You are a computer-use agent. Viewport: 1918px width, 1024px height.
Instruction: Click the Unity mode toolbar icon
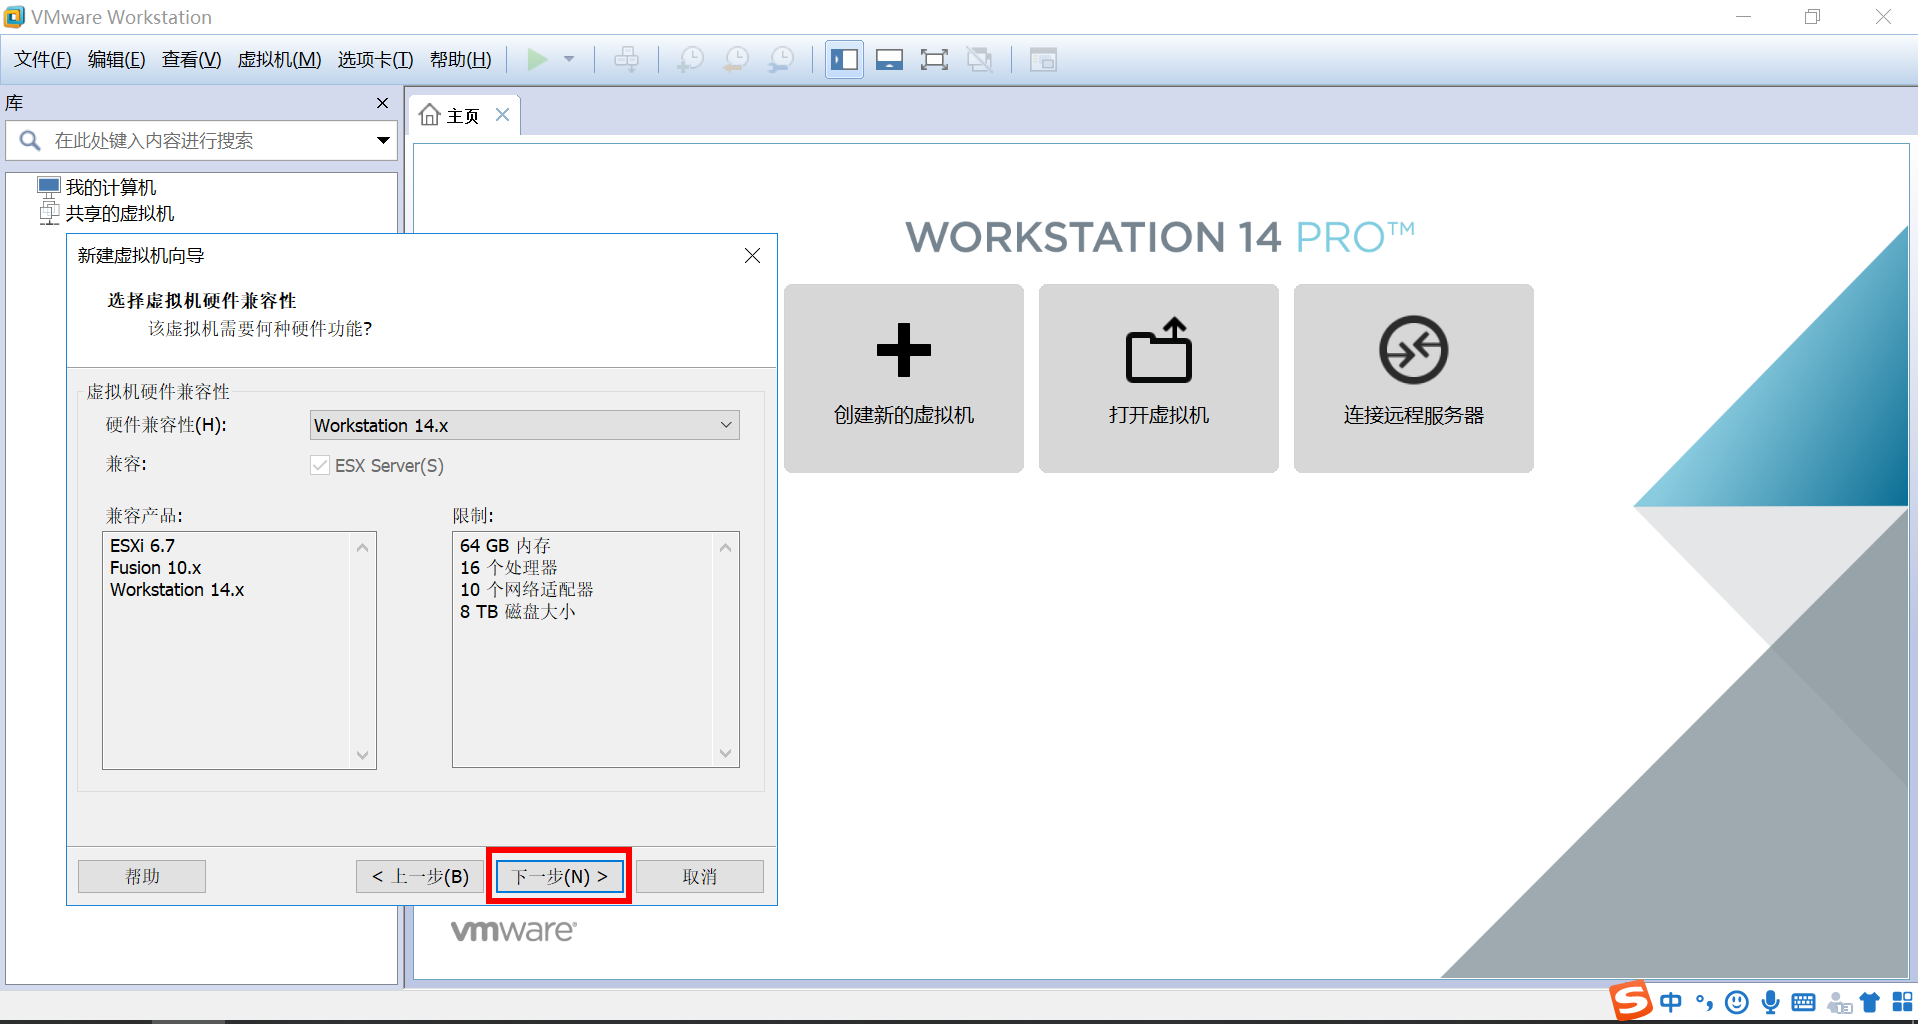click(980, 60)
